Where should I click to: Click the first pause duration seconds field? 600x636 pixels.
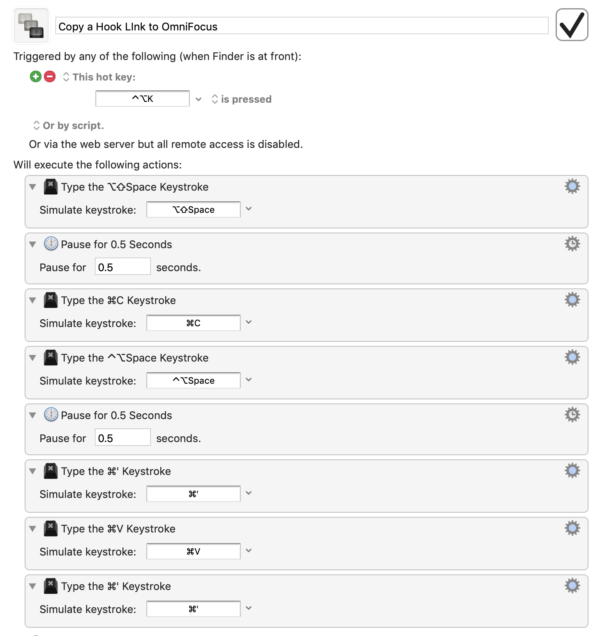122,266
